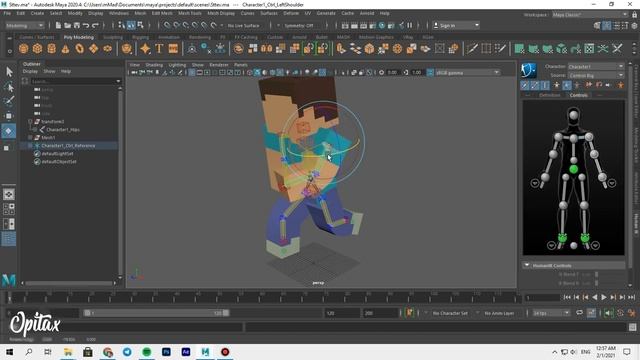Select the arrow Select tool in toolbox
This screenshot has height=360, width=640.
click(x=9, y=72)
